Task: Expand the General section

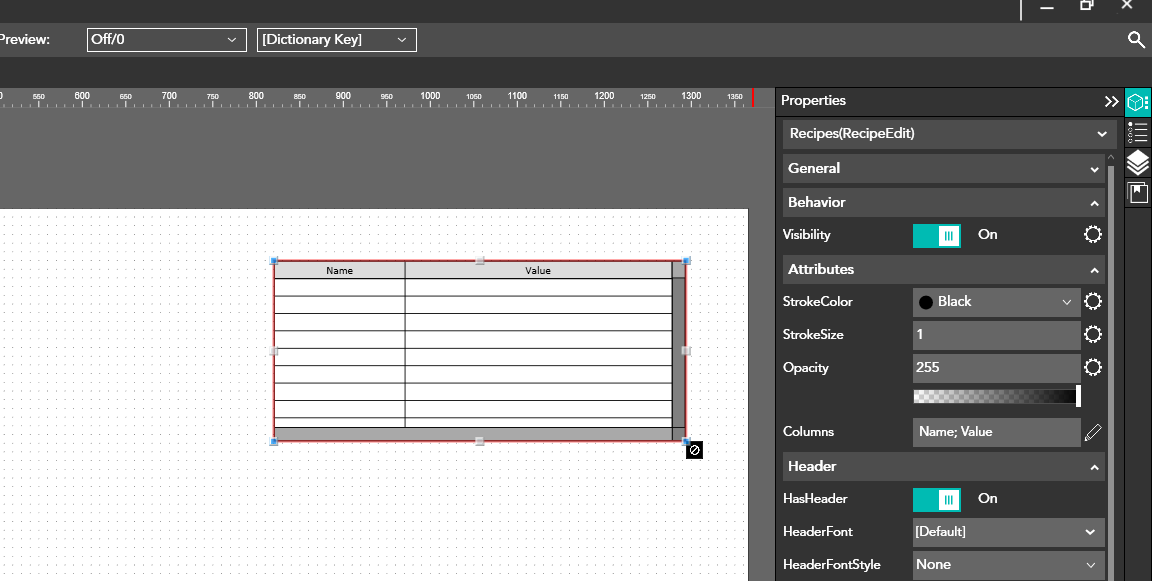Action: click(944, 169)
